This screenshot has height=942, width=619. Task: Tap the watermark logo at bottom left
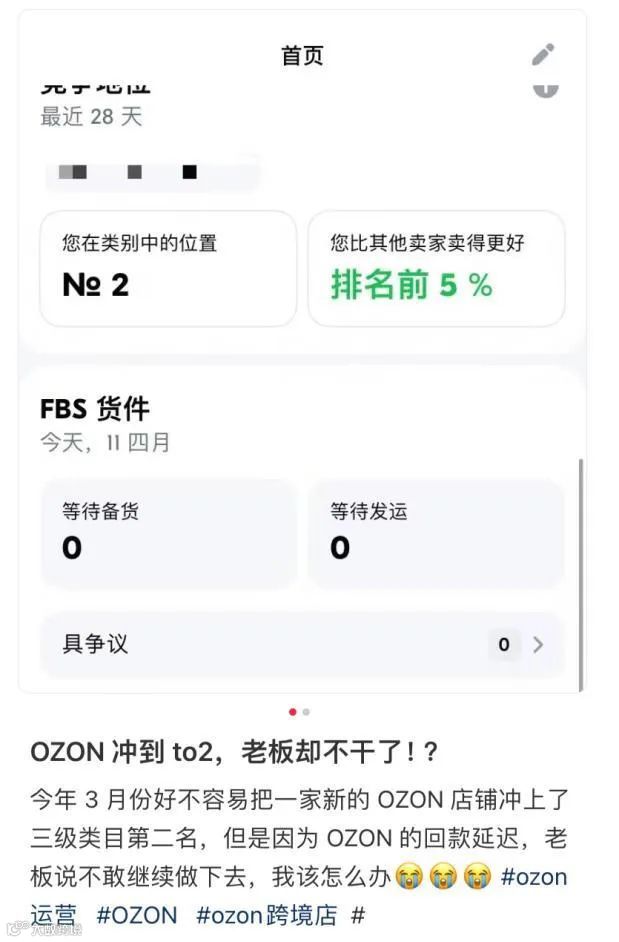45,930
